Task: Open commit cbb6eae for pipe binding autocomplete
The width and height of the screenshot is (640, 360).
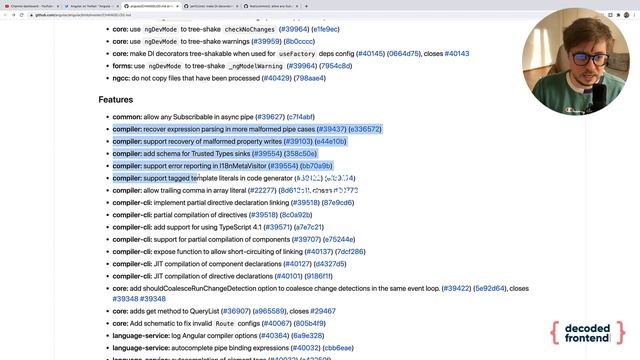Action: tap(338, 348)
